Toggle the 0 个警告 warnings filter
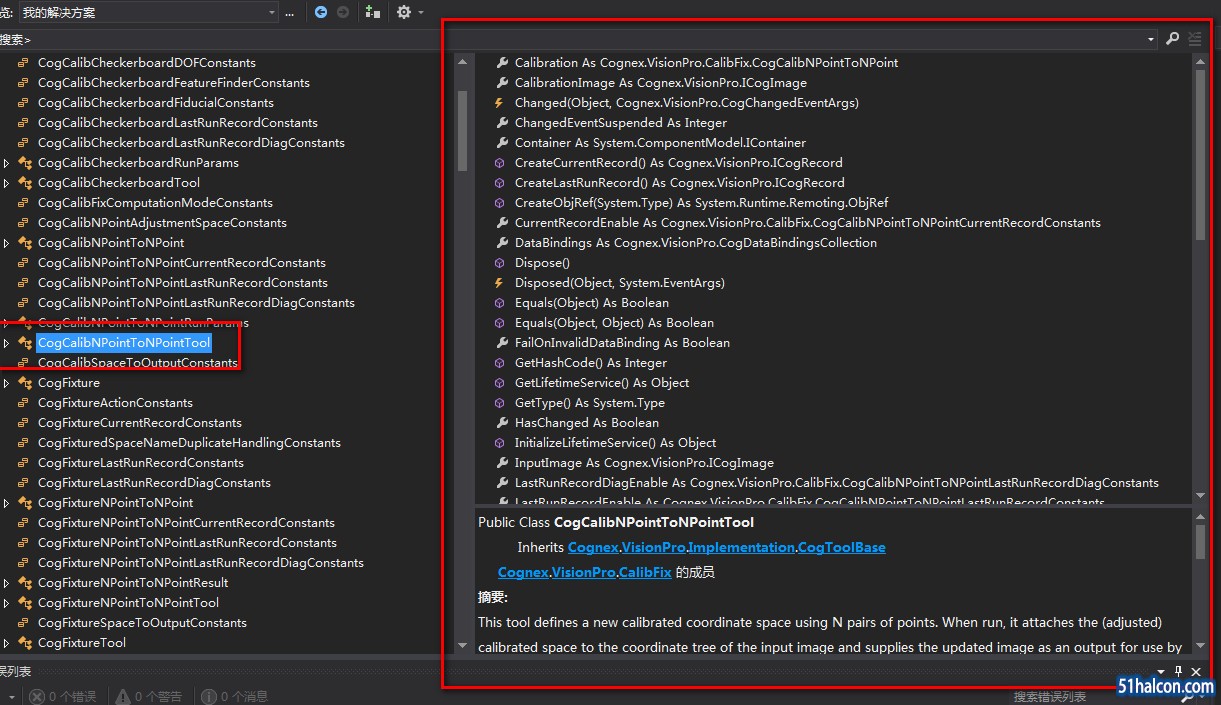 tap(149, 696)
